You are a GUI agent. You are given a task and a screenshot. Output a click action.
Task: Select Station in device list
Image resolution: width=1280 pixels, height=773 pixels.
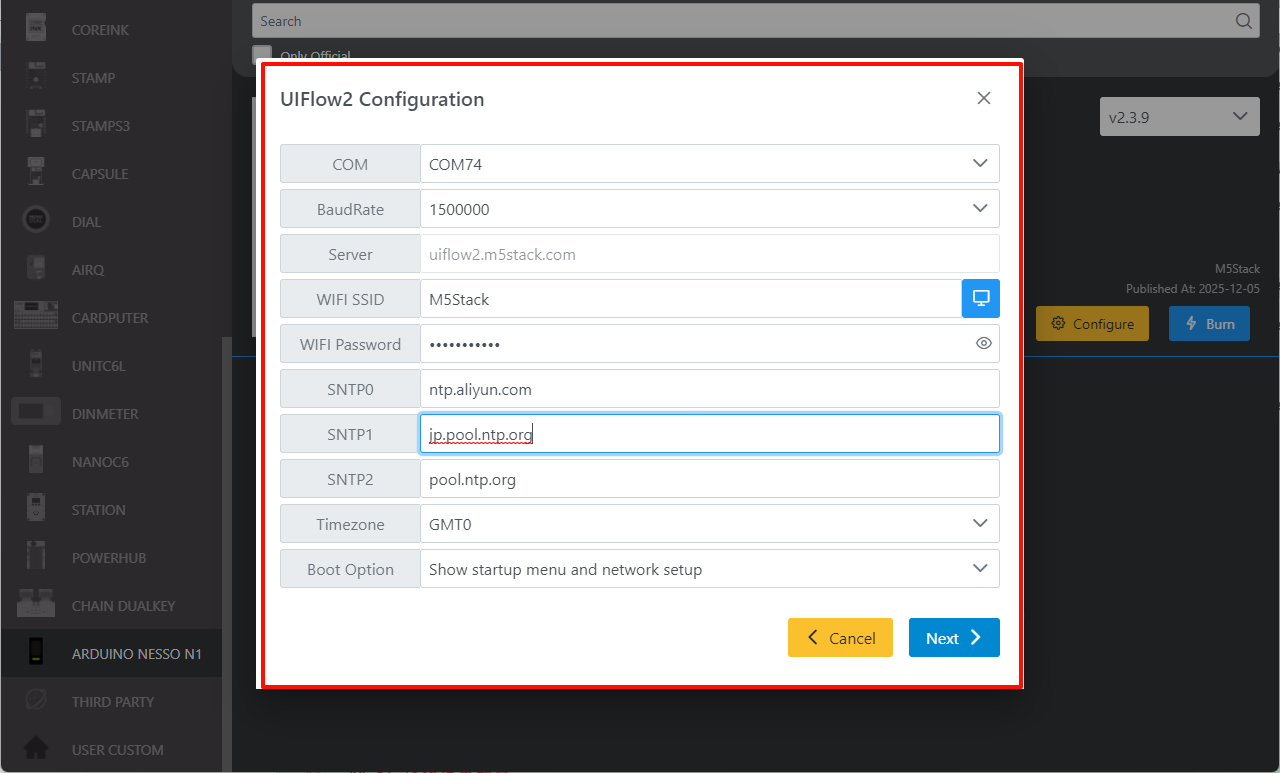(98, 510)
